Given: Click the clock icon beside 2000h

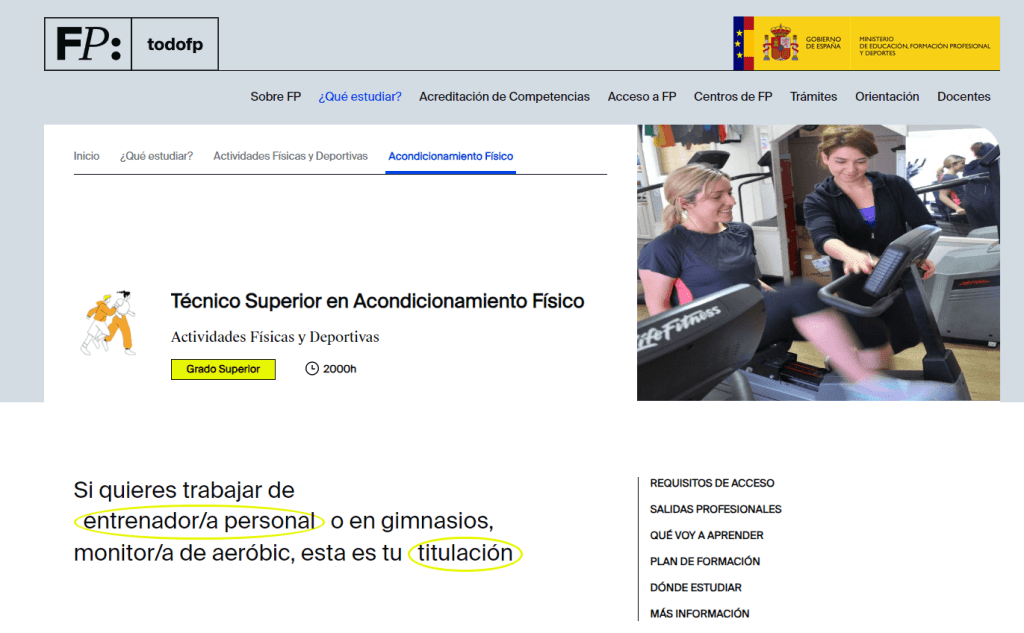Looking at the screenshot, I should [312, 368].
